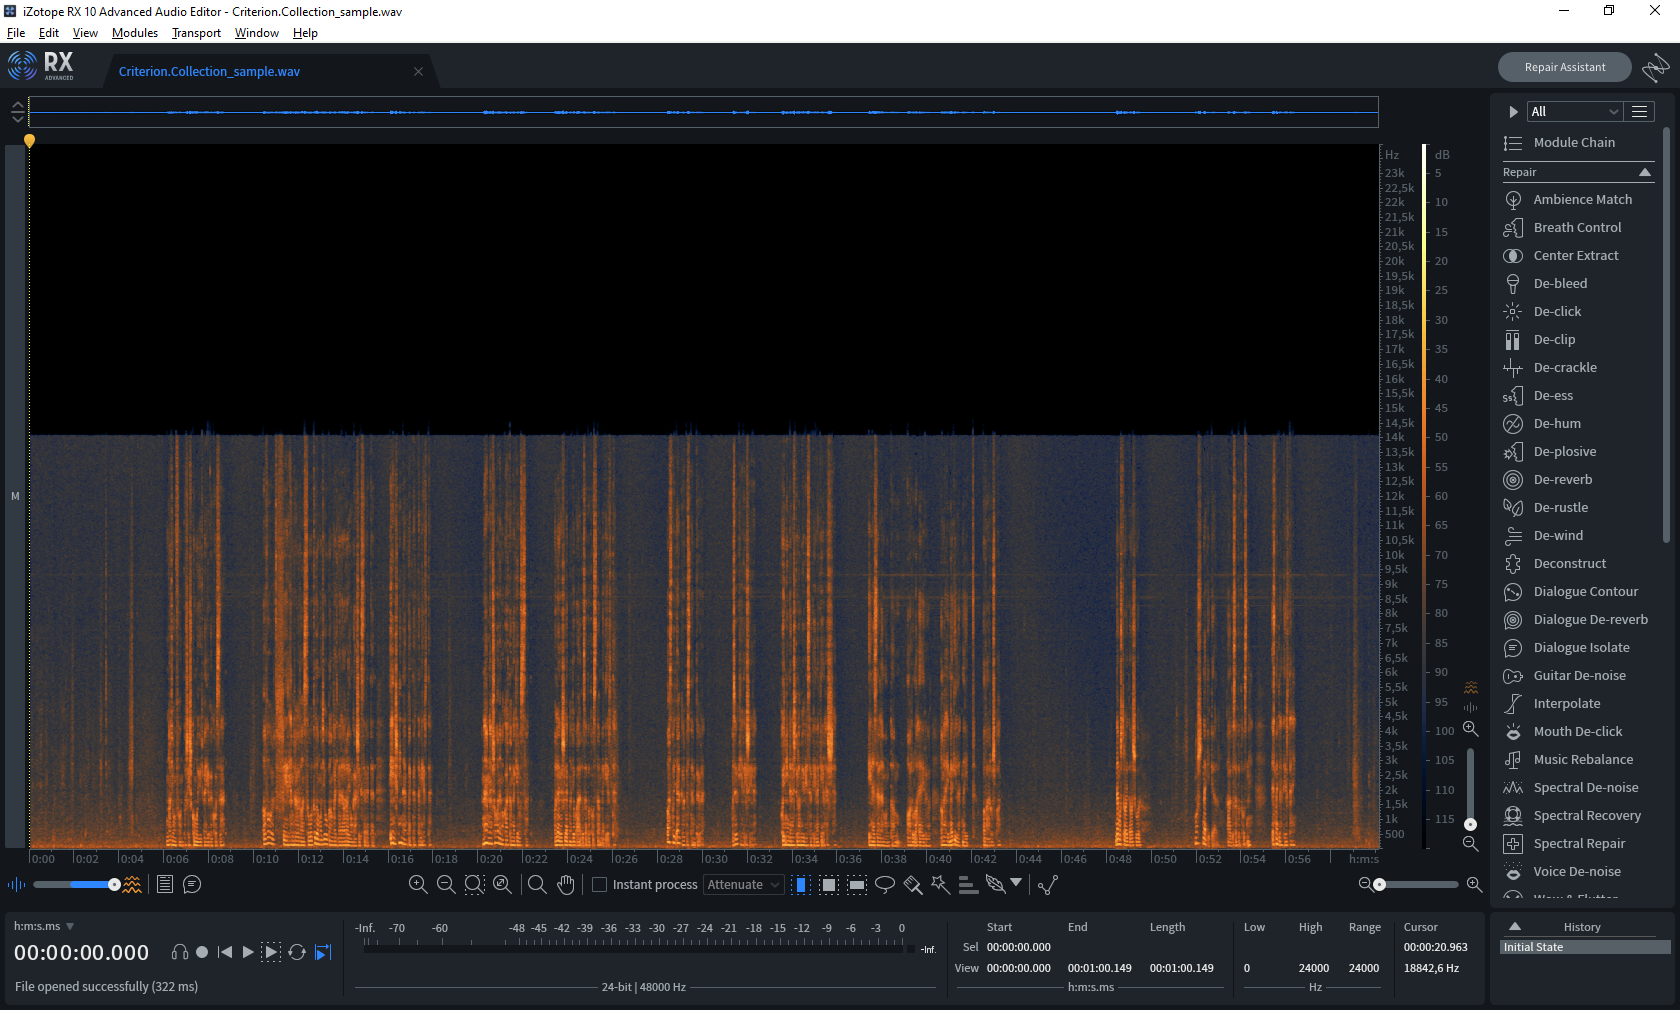Screen dimensions: 1680x1010
Task: Toggle the Time selection tool
Action: (801, 884)
